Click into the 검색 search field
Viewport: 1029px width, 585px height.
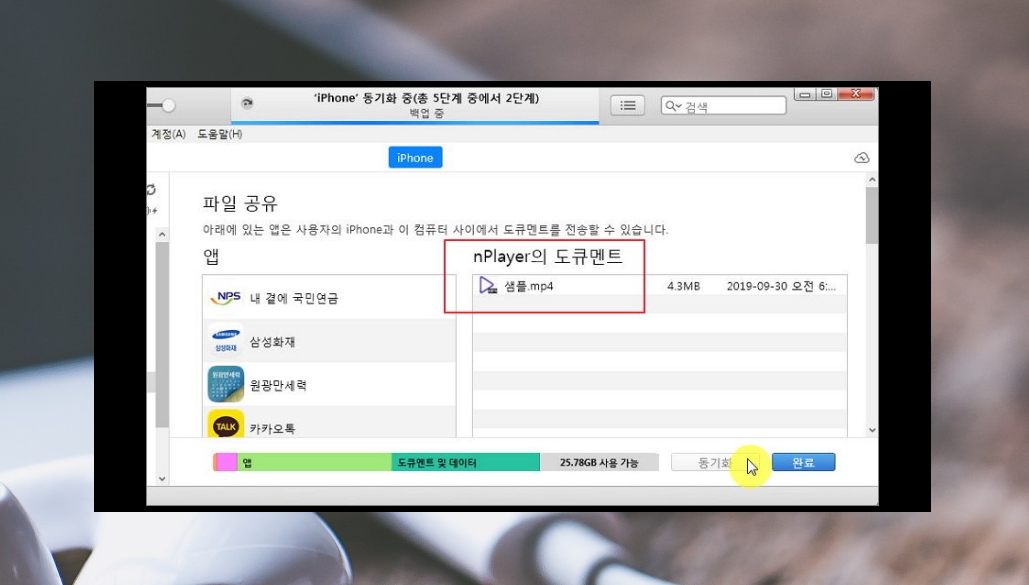(x=723, y=106)
